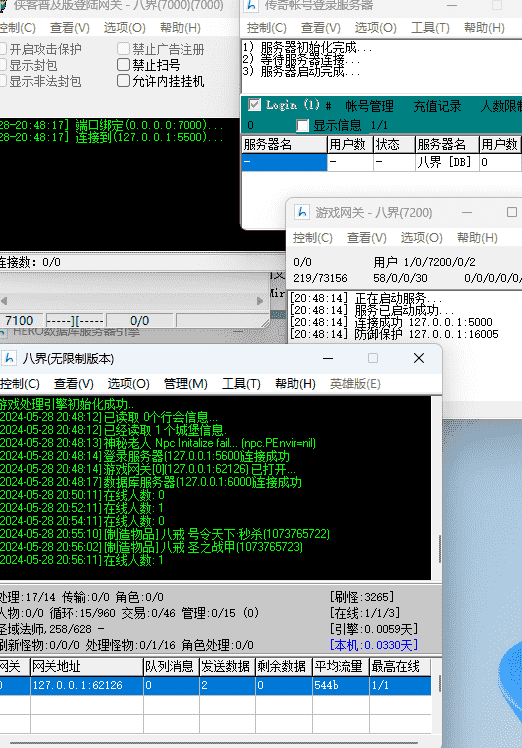The width and height of the screenshot is (522, 748).
Task: Click the 发送数据 column header
Action: [227, 666]
